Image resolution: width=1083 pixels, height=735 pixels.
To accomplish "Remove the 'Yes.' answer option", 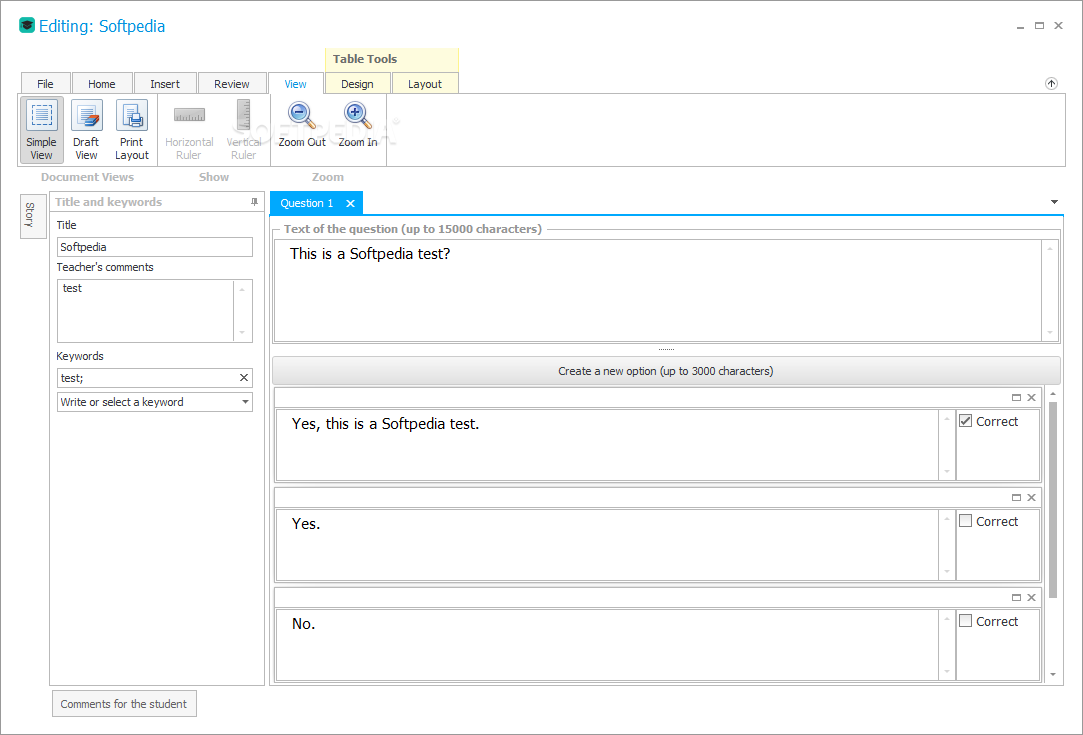I will [x=1031, y=497].
